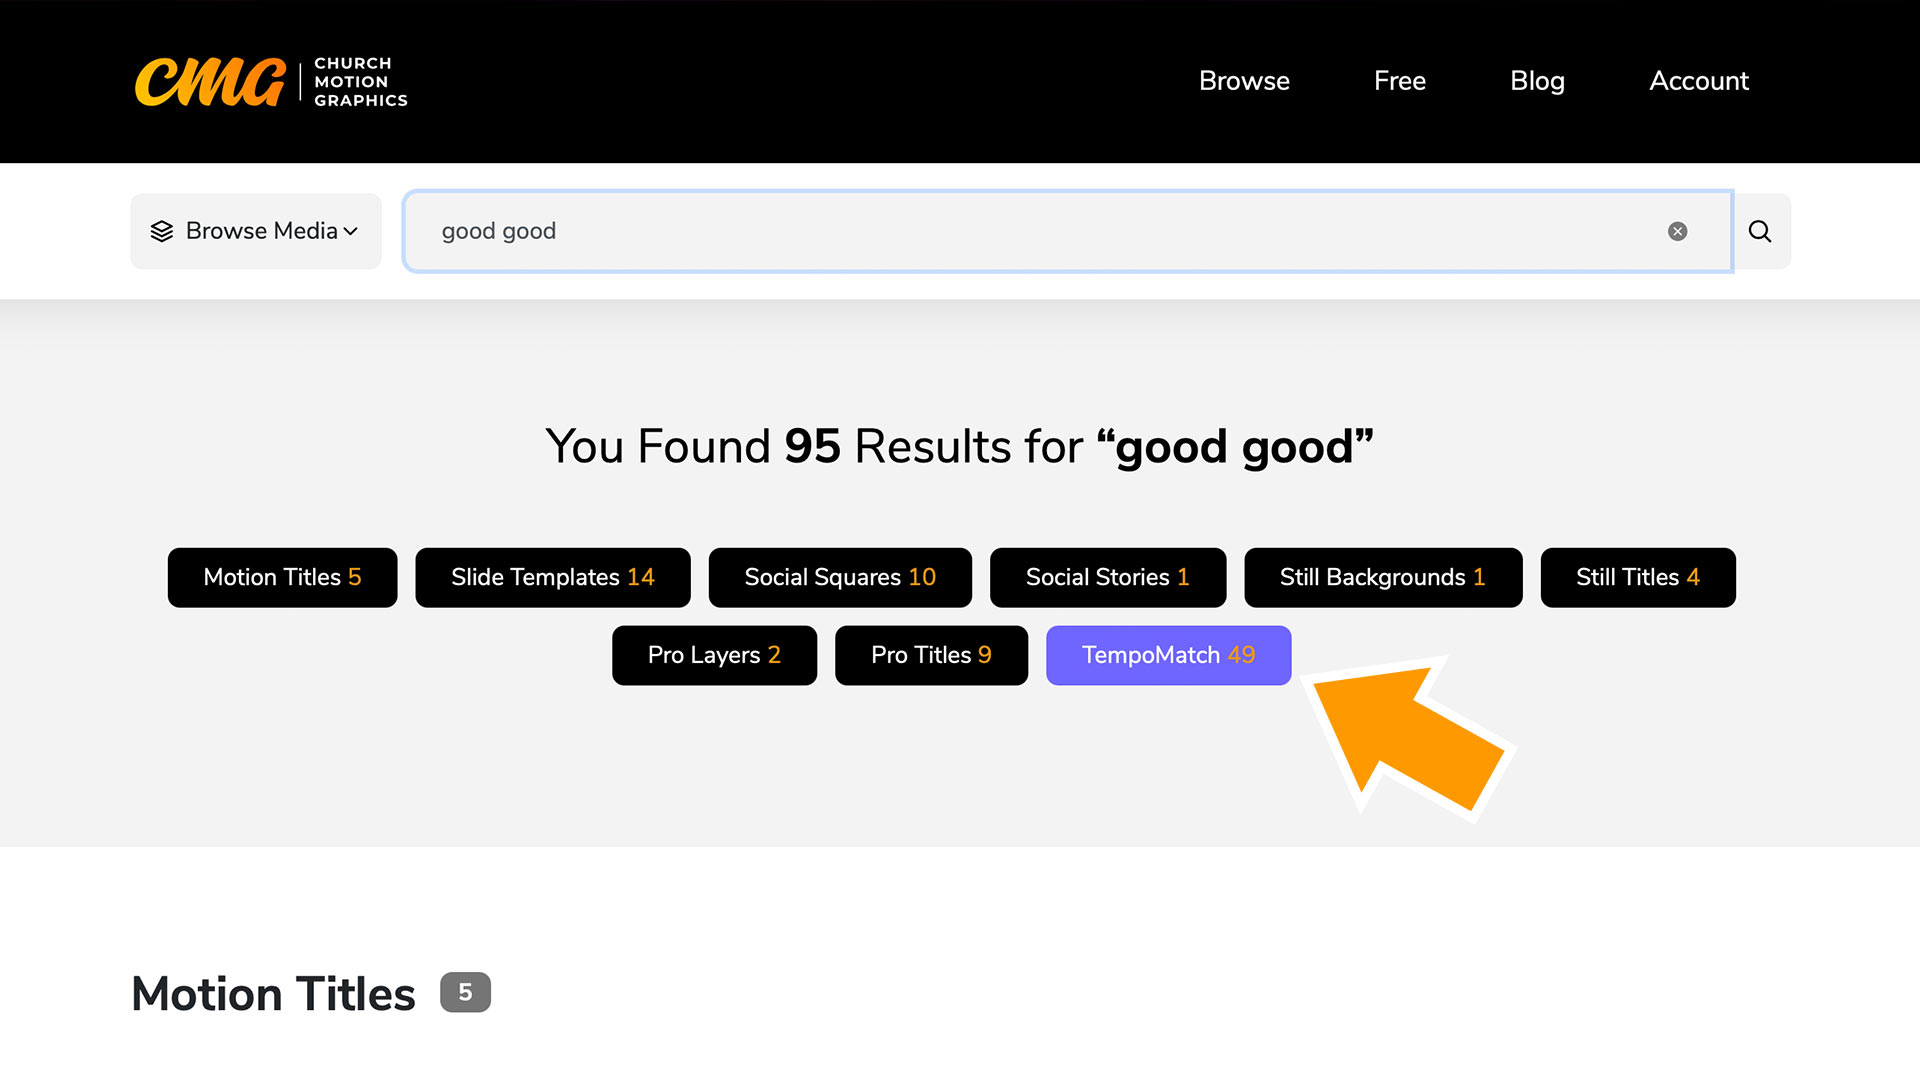Go to the Blog page

tap(1536, 81)
